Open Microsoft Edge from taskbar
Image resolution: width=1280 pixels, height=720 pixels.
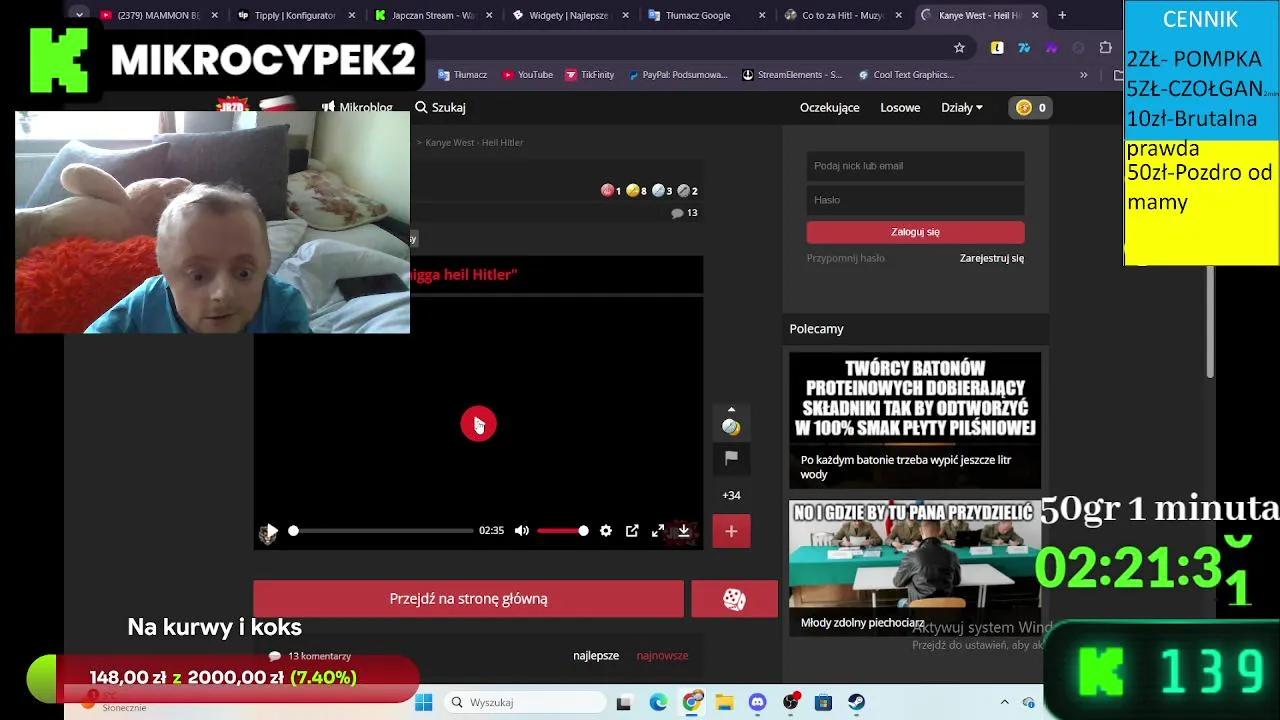tap(658, 702)
